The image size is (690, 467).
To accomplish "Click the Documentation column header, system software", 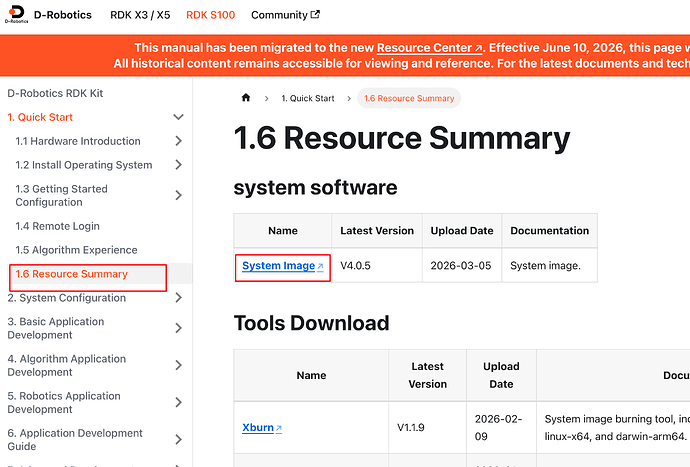I will [550, 231].
